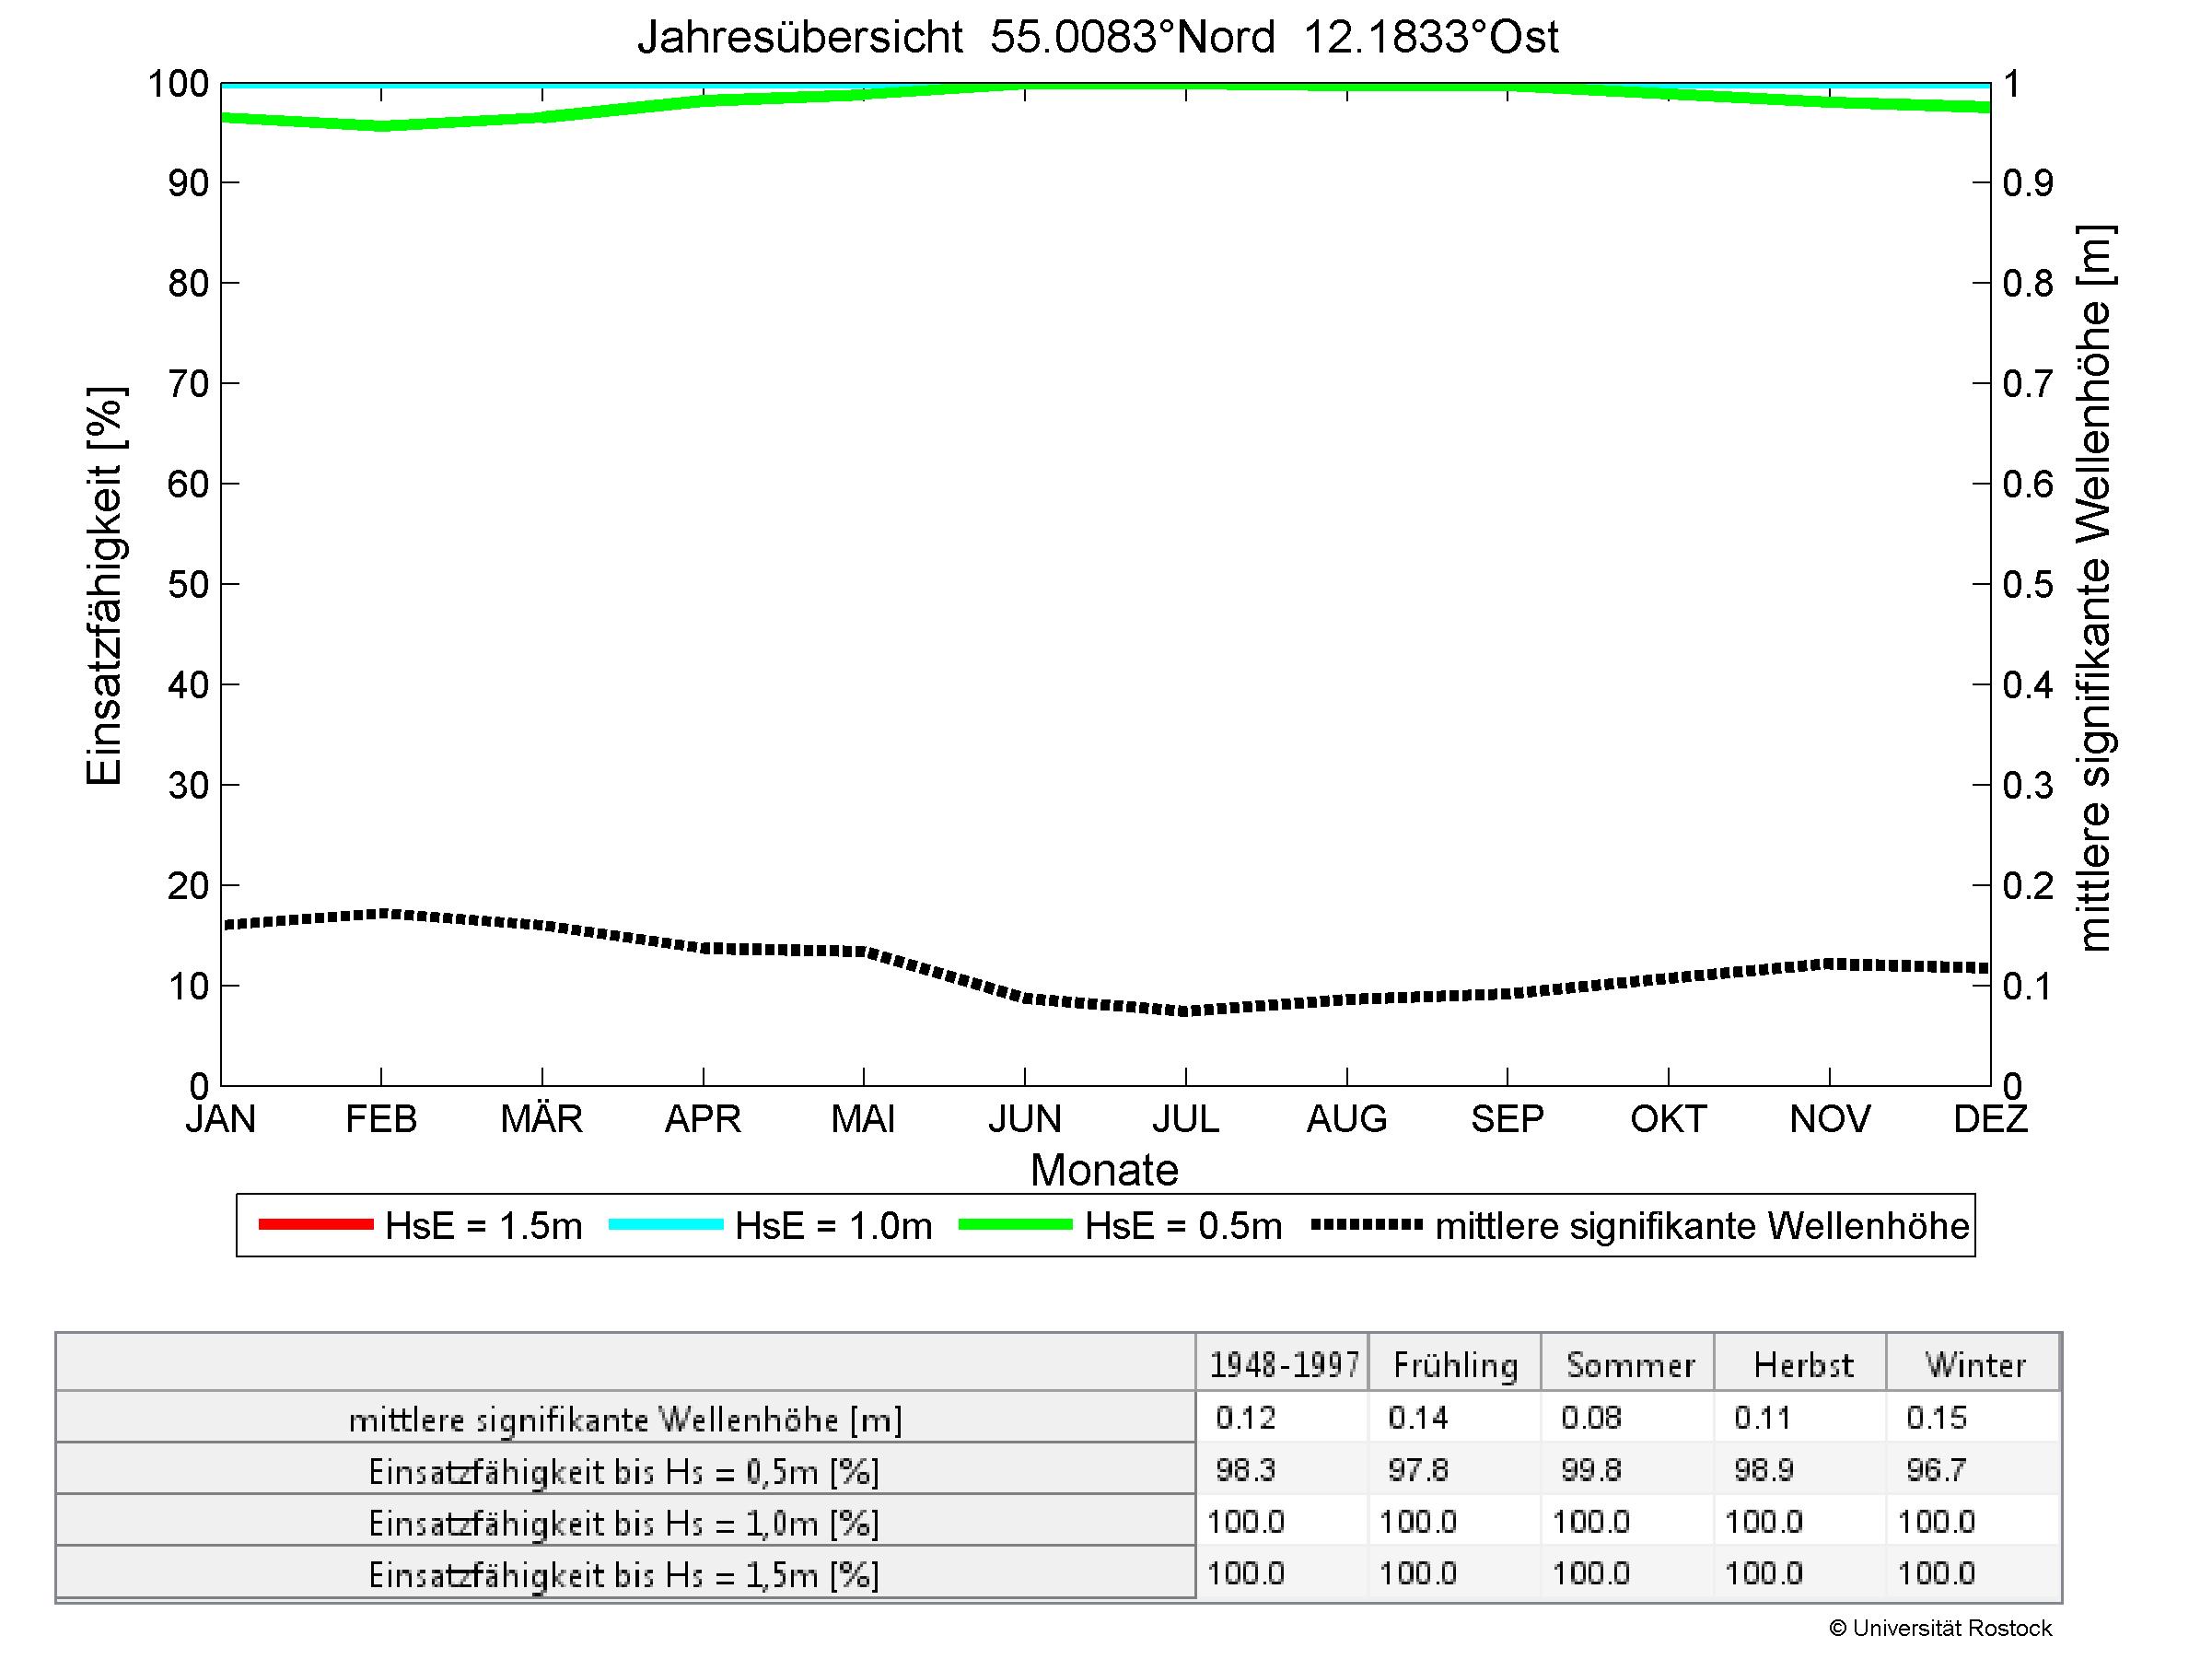Click the 1948-1997 column header
The width and height of the screenshot is (2212, 1659).
(1284, 1365)
